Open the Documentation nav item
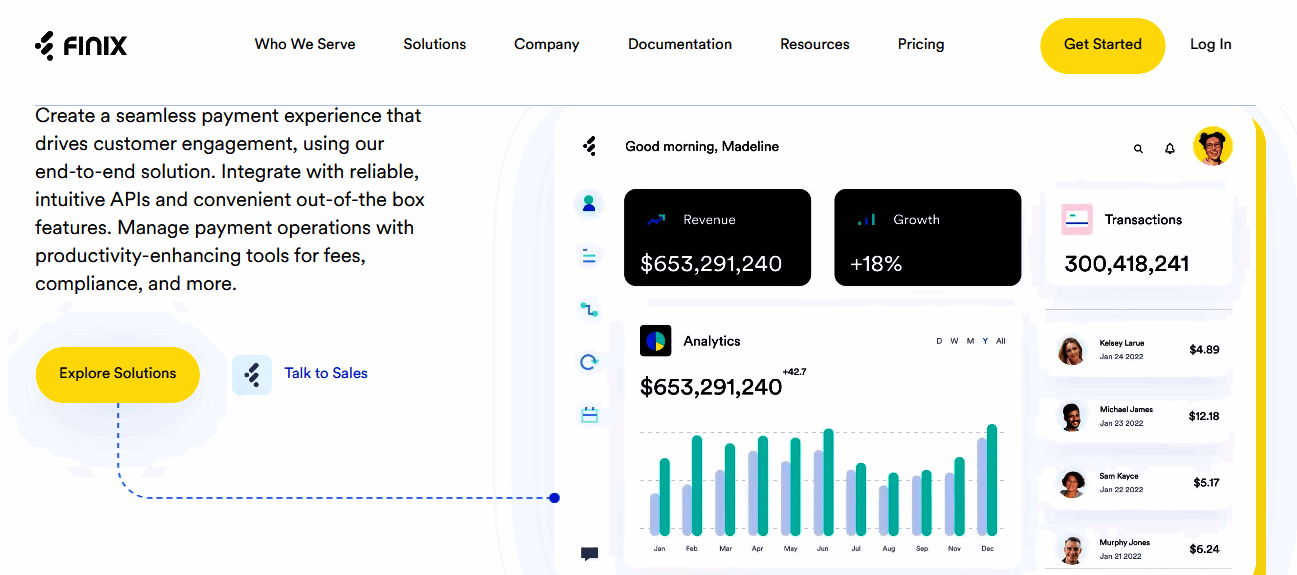Screen dimensions: 1297x575 (x=680, y=44)
